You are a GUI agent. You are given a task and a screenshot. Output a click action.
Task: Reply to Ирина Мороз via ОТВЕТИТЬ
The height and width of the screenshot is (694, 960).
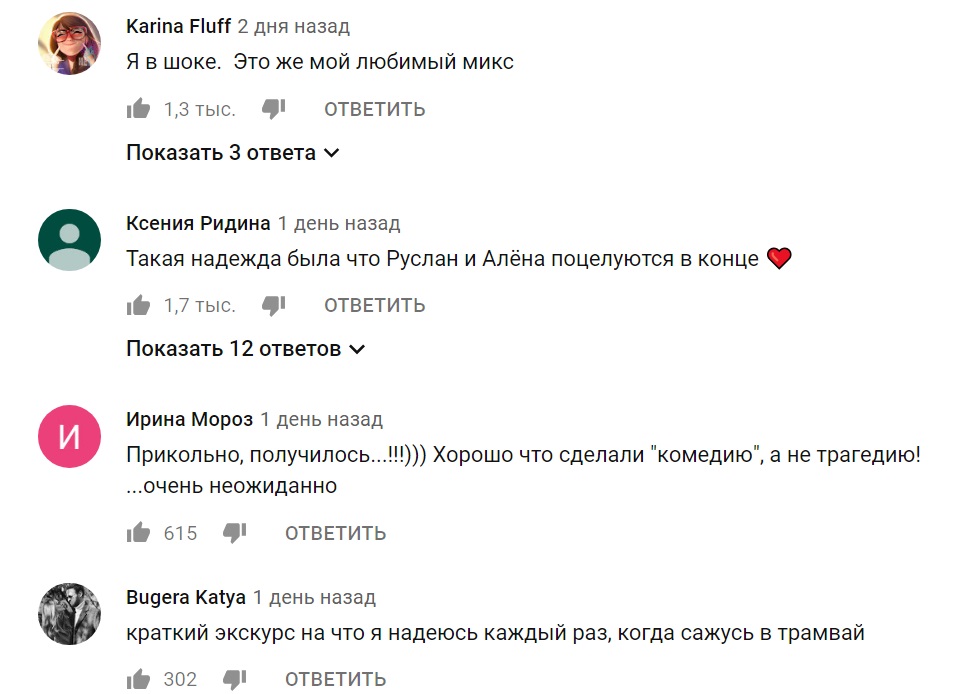point(336,533)
